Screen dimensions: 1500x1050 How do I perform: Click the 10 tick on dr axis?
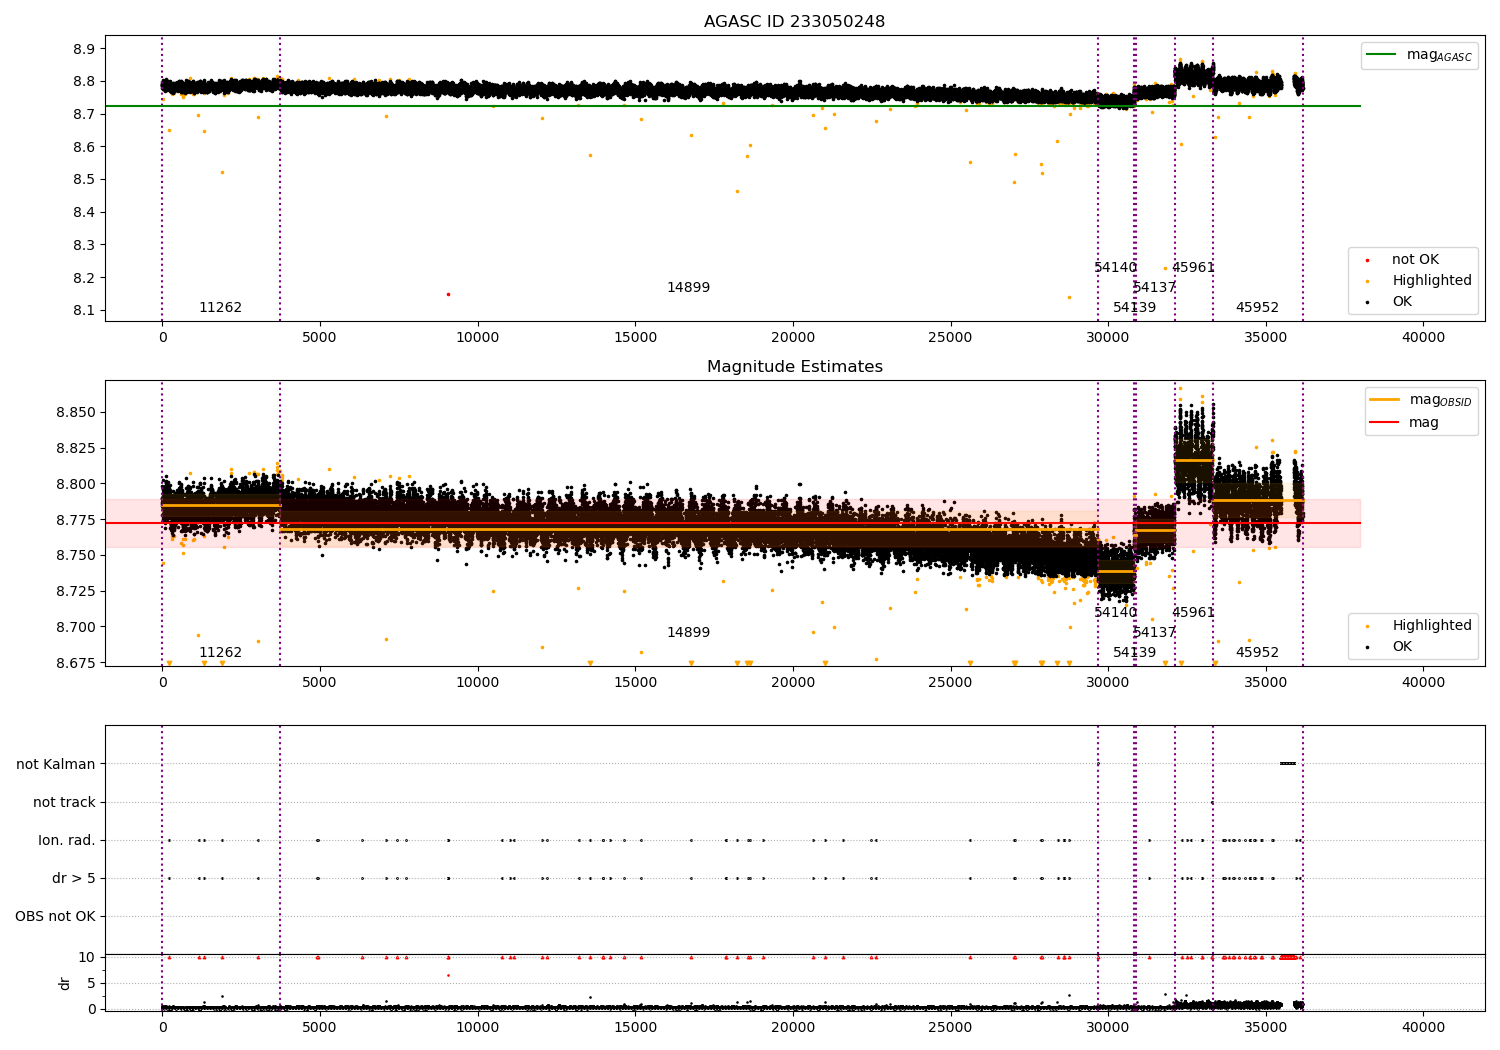tap(87, 957)
